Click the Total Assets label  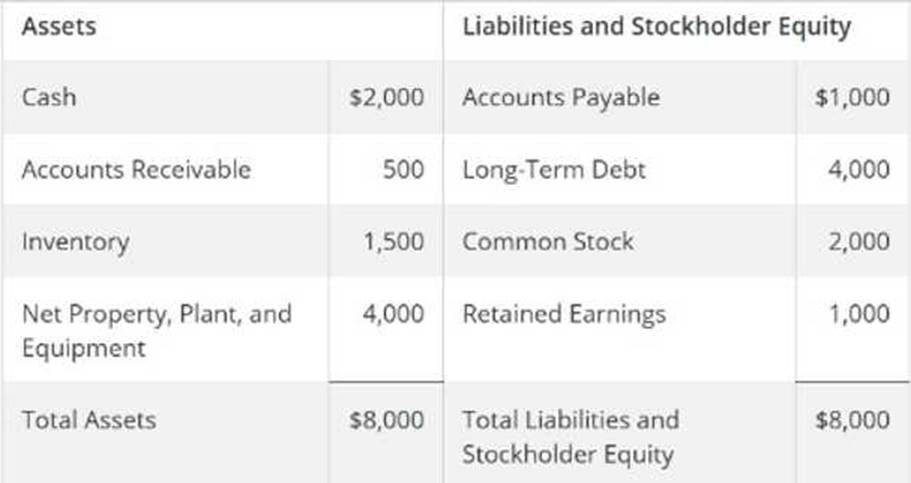click(x=89, y=419)
